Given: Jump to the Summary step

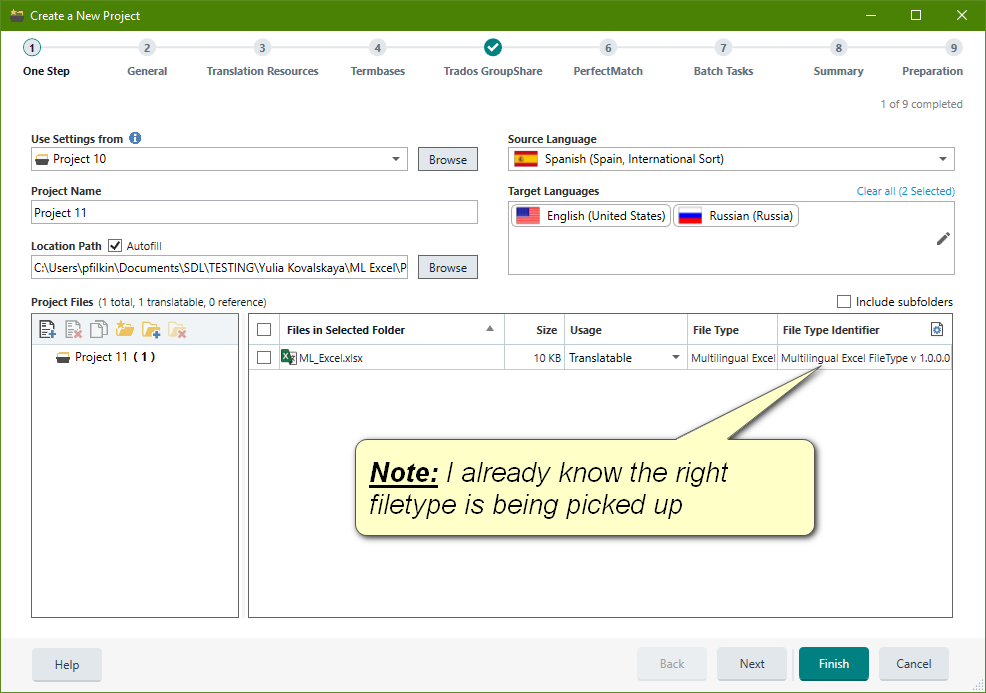Looking at the screenshot, I should pyautogui.click(x=838, y=58).
